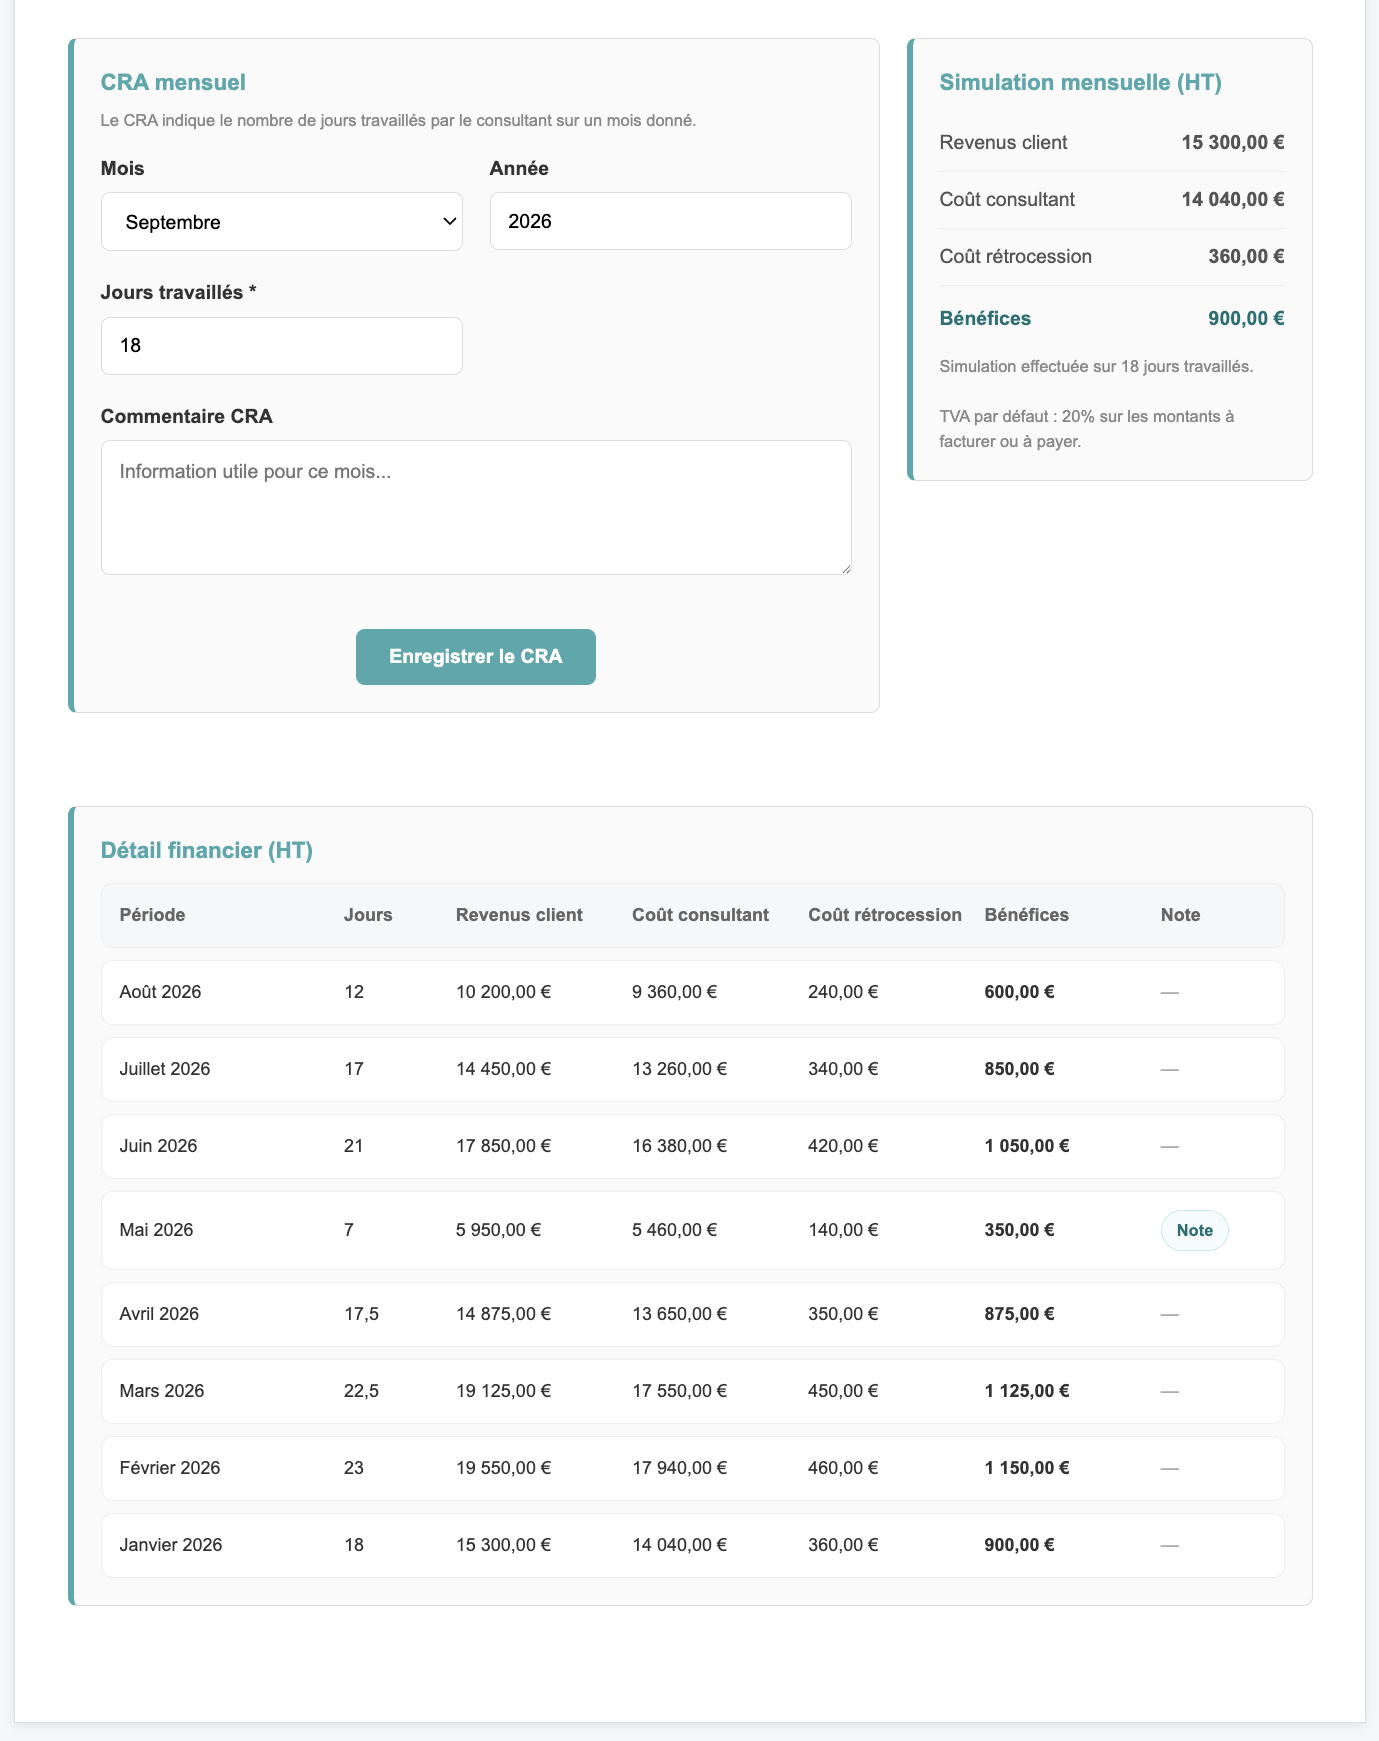
Task: Click the 10 200,00 € revenue for Août
Action: [x=503, y=992]
